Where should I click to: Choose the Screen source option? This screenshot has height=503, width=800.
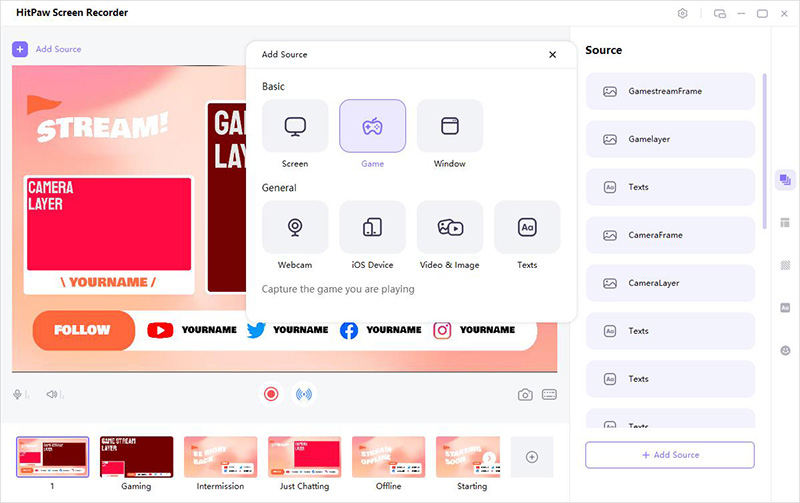(x=295, y=127)
